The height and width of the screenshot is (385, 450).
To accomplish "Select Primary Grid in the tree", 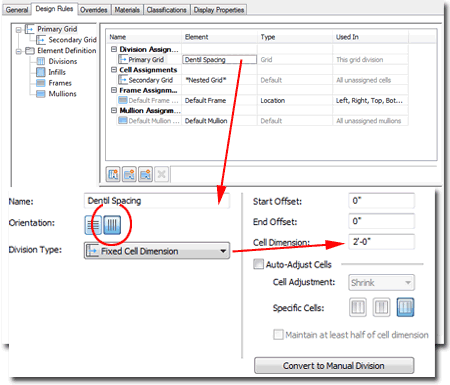I will [57, 29].
